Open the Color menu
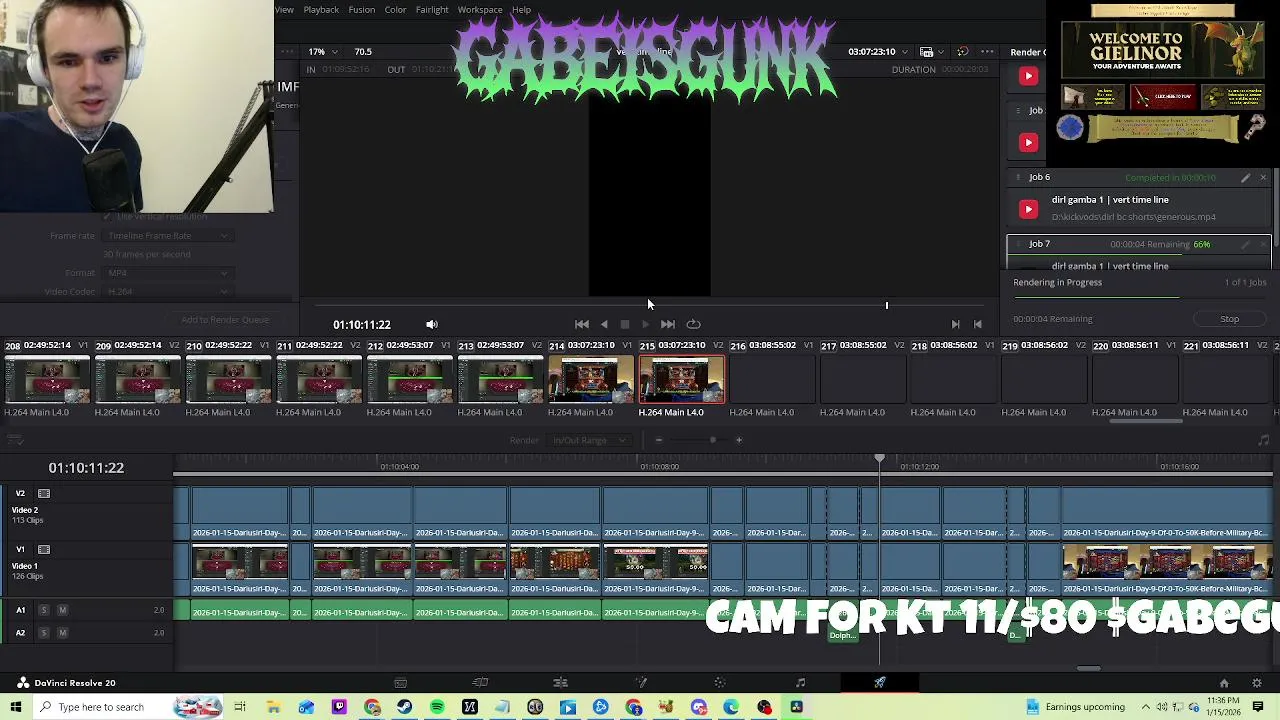 (x=395, y=10)
